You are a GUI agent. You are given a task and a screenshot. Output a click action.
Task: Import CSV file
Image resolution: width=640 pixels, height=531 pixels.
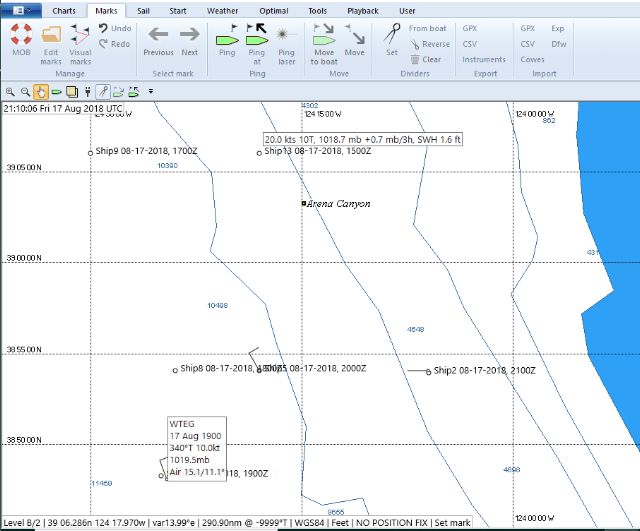(x=528, y=44)
